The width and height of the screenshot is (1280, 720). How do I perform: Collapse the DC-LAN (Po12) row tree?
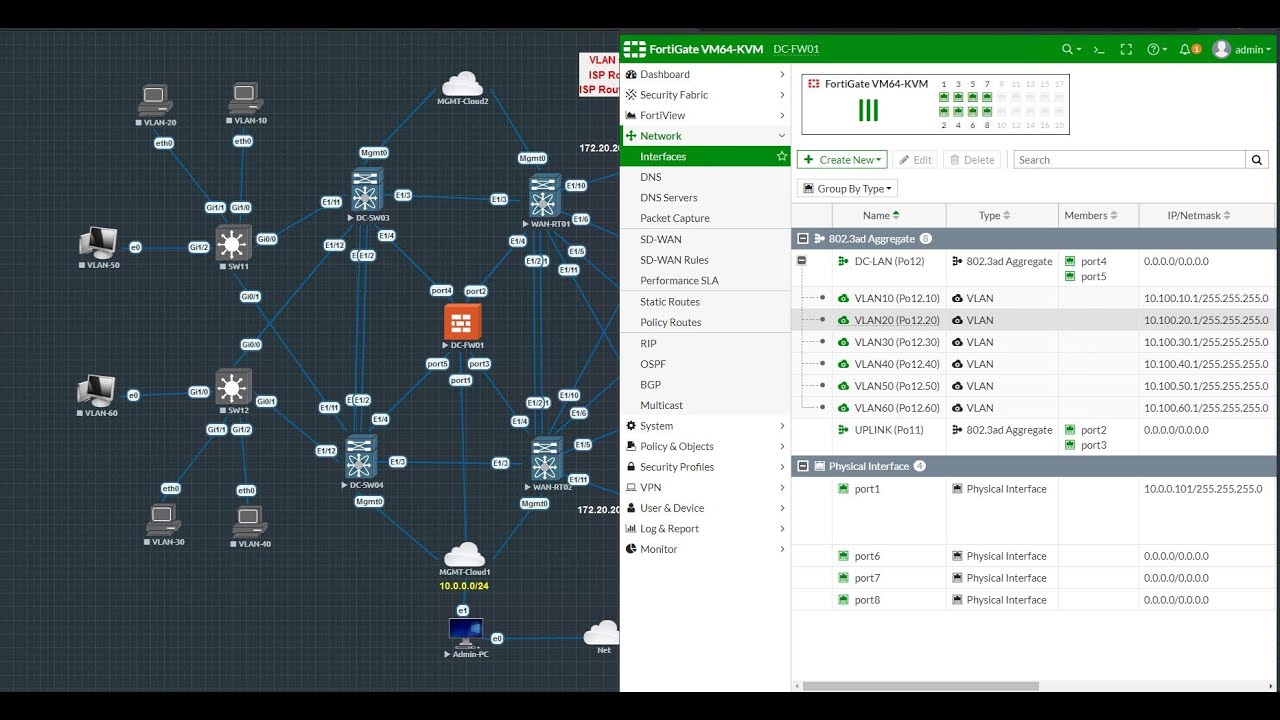802,261
